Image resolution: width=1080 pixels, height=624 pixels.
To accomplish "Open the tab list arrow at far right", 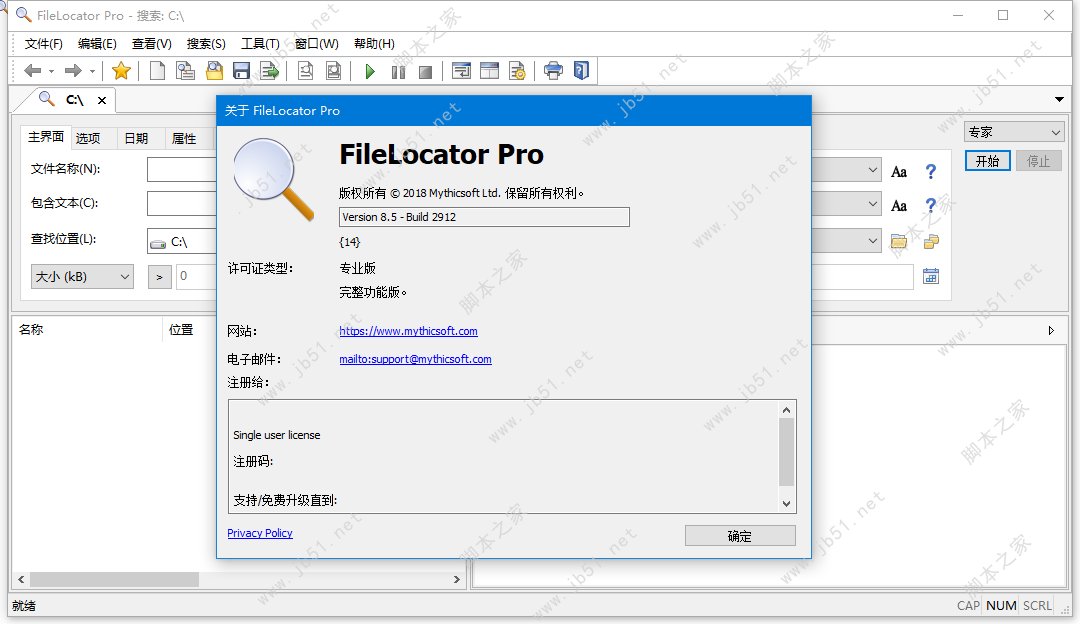I will click(1059, 99).
